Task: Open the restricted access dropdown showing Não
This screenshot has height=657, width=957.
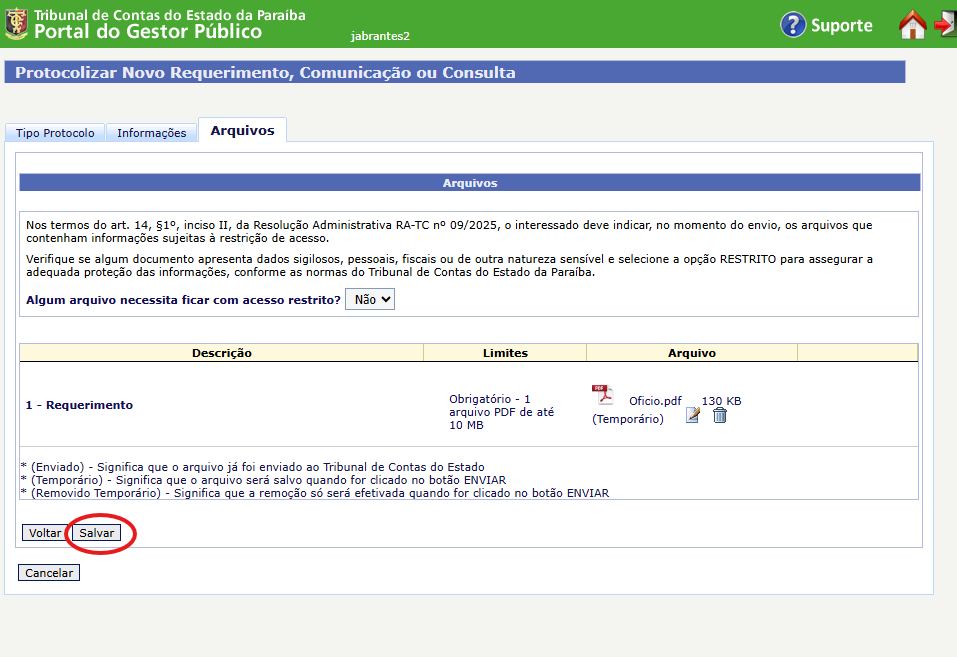Action: tap(370, 299)
